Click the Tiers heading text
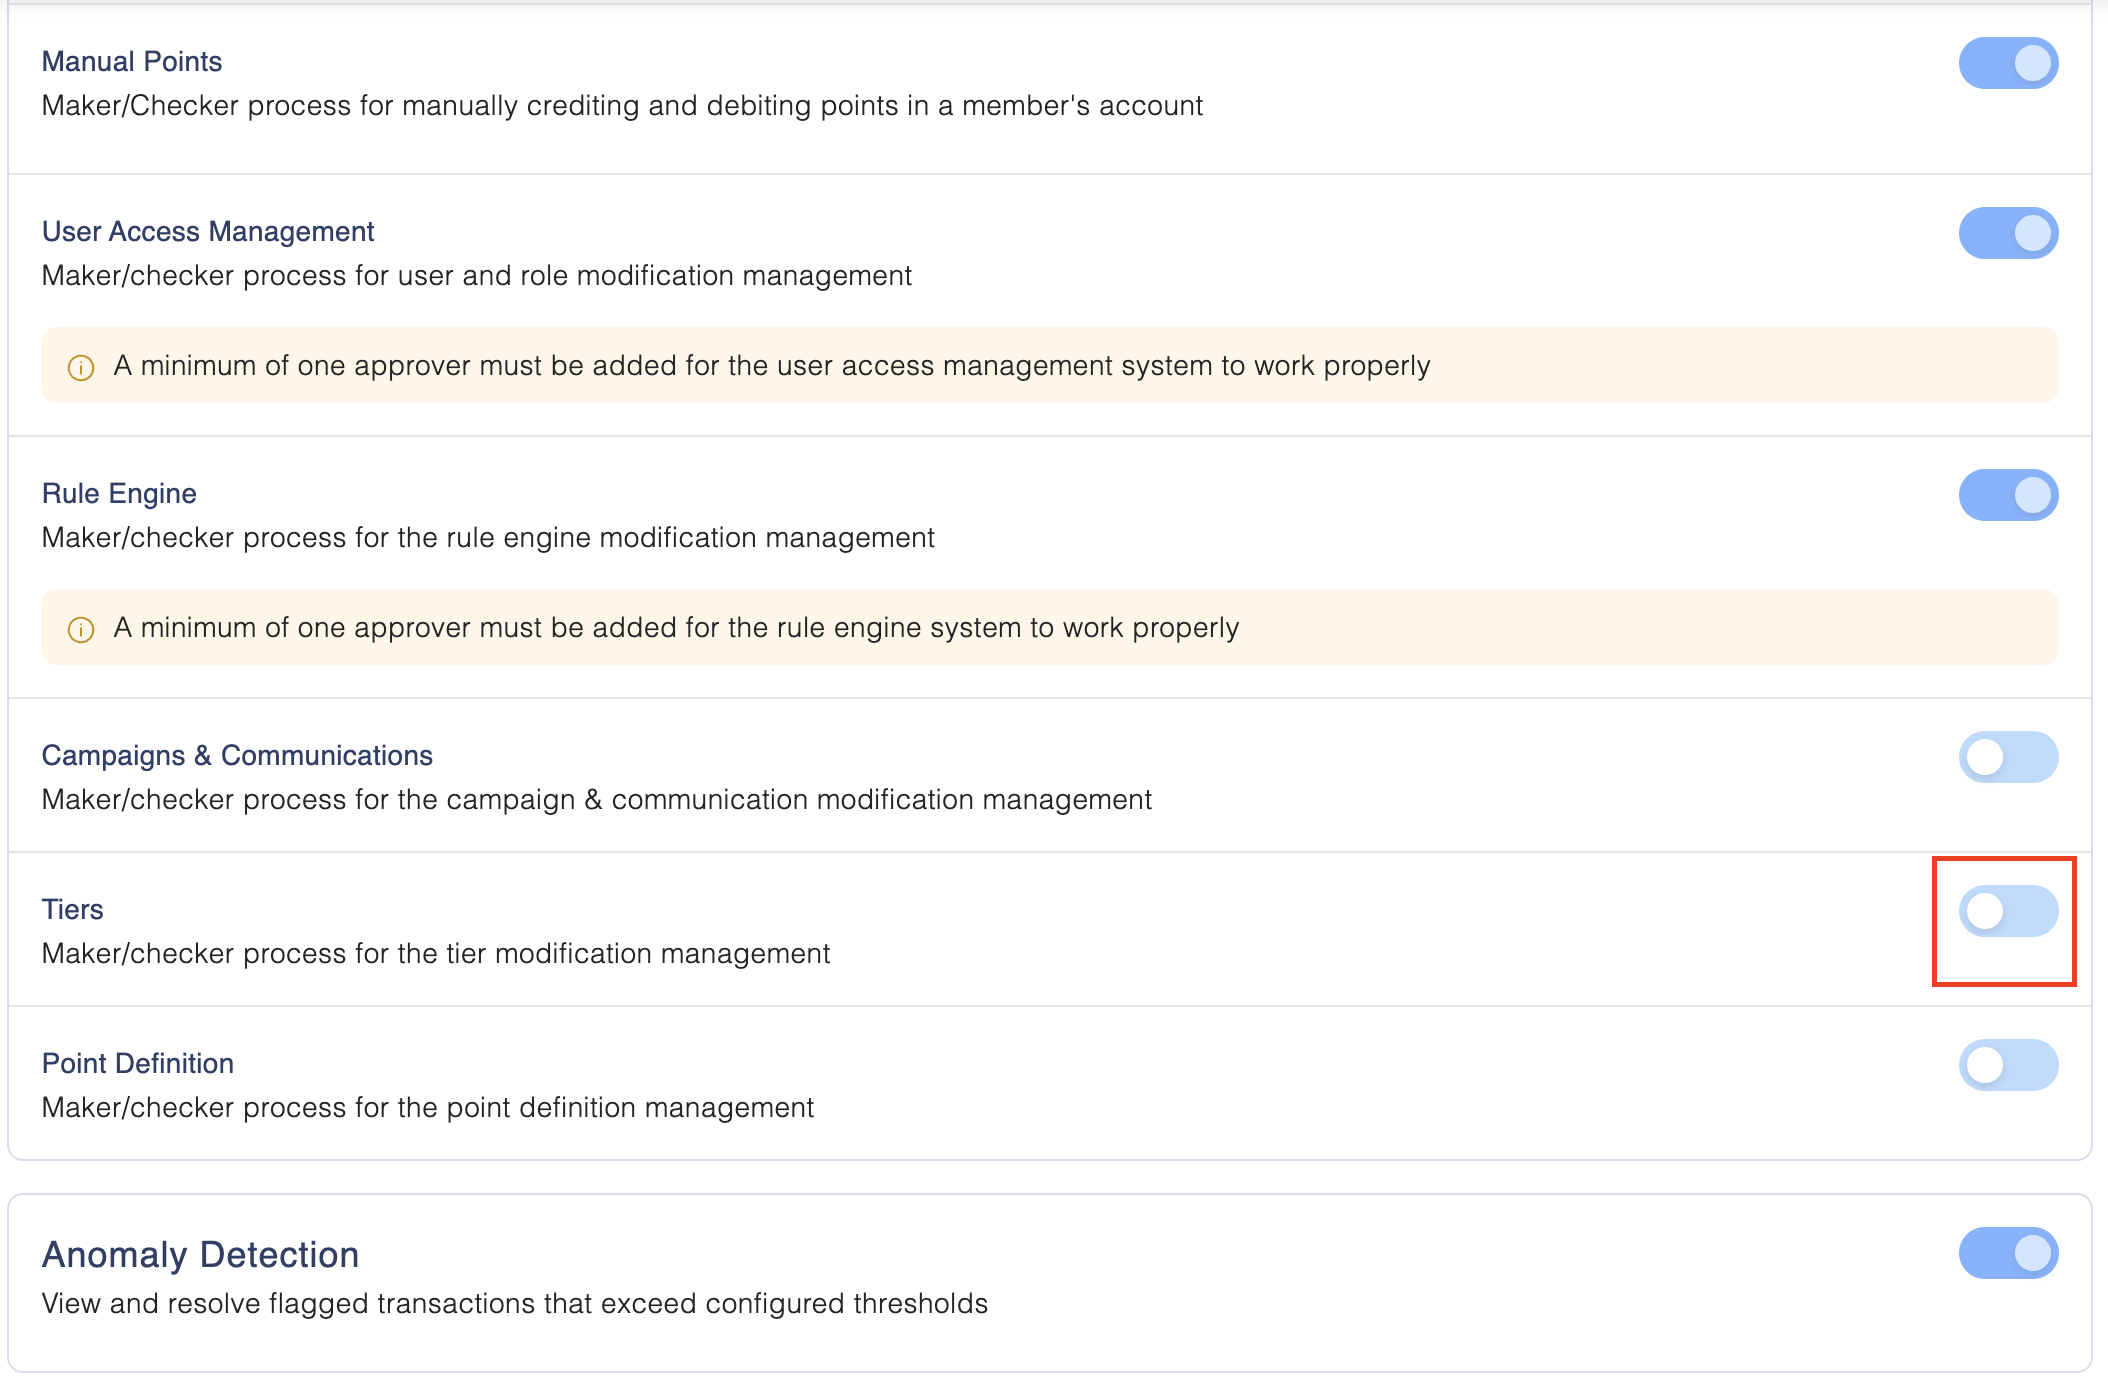The width and height of the screenshot is (2108, 1378). click(x=72, y=909)
